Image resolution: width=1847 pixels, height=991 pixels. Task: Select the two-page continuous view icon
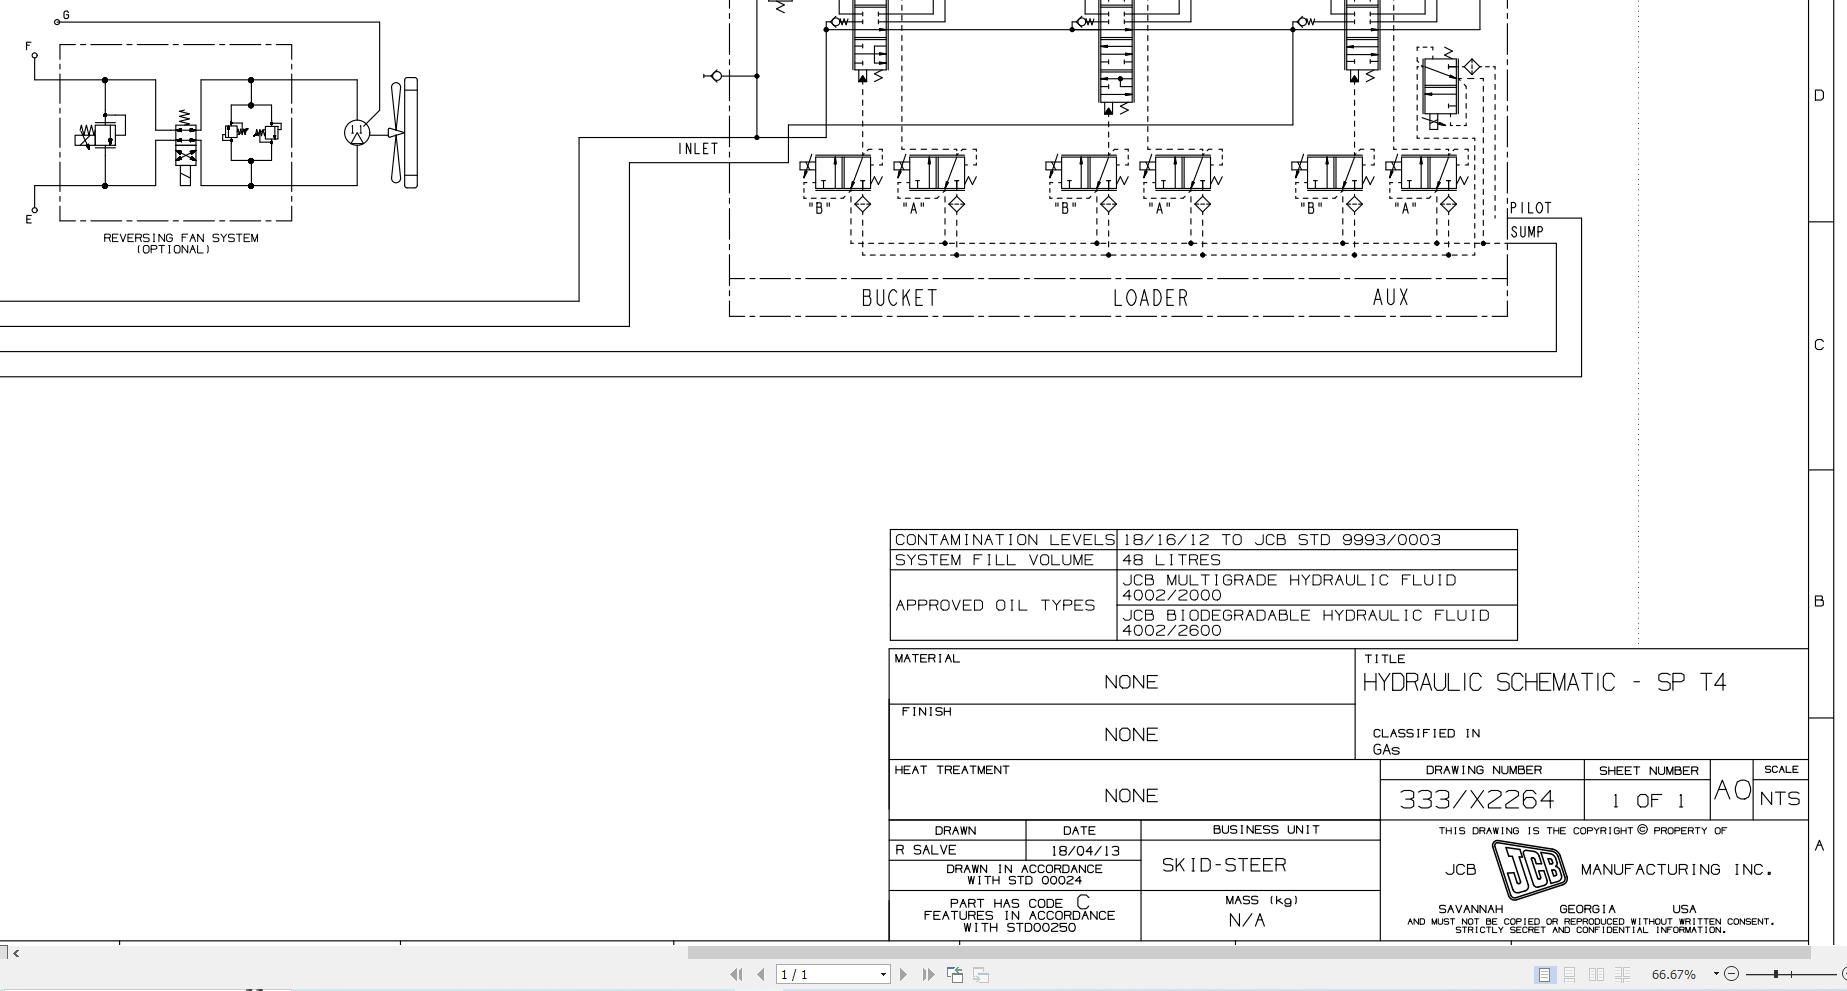pos(1622,974)
